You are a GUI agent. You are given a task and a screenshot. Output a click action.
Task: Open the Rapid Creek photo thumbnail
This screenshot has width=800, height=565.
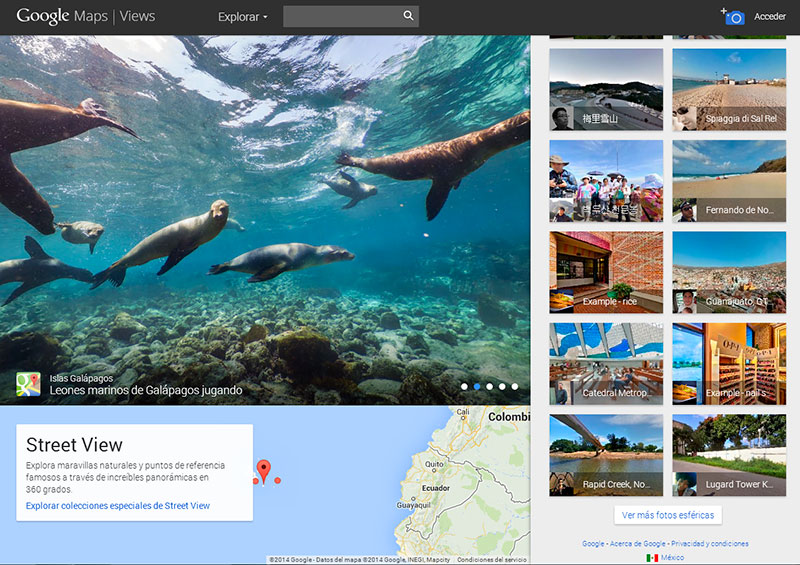(606, 455)
